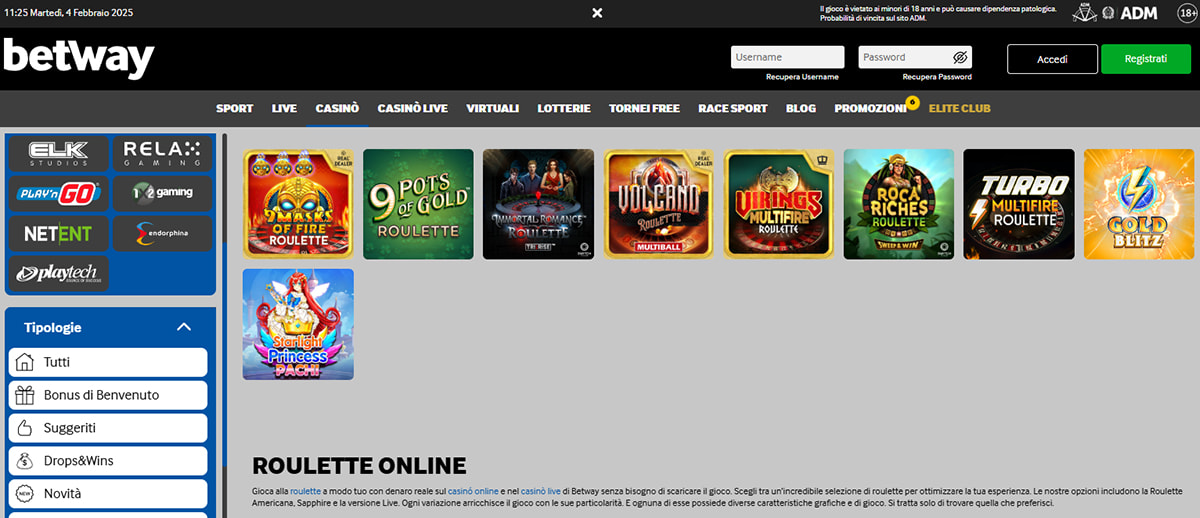Screen dimensions: 1200x518
Task: Click the roulette link in description
Action: [305, 492]
